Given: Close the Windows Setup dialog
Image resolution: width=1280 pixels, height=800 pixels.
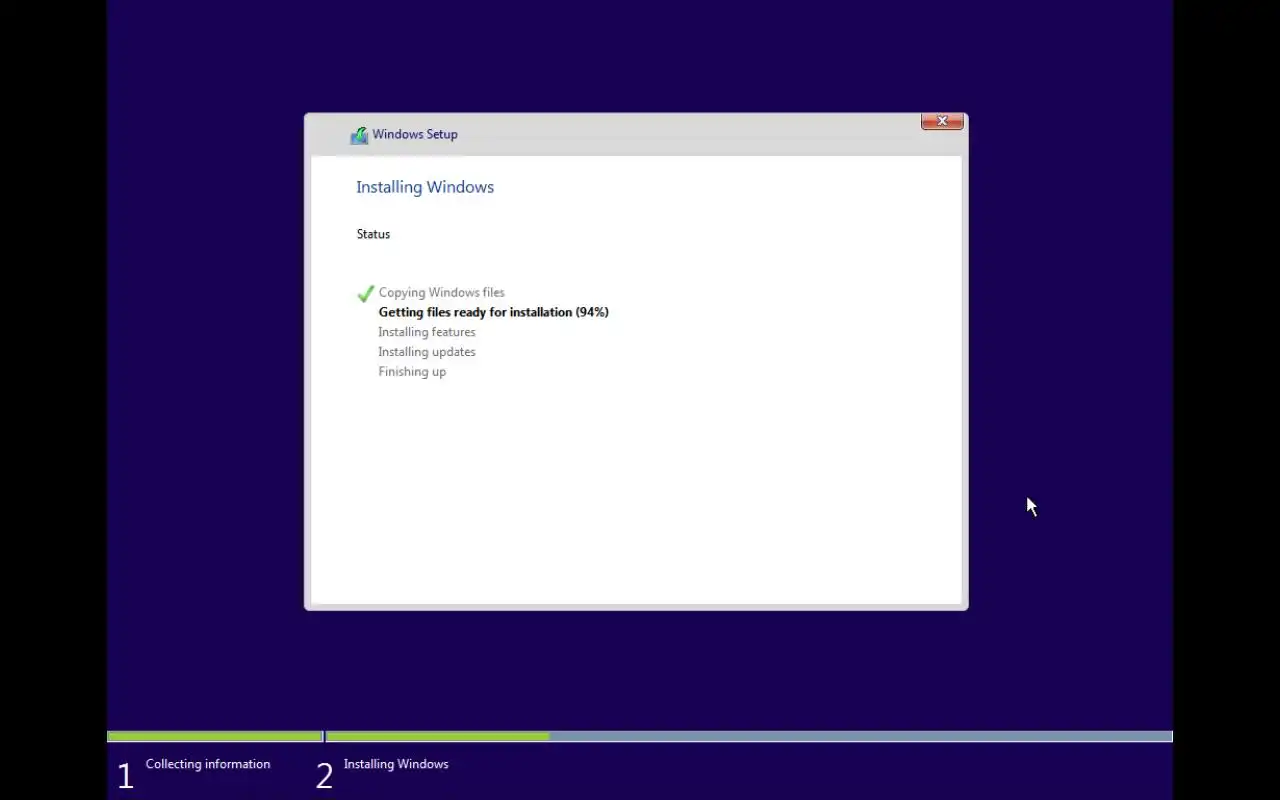Looking at the screenshot, I should click(x=942, y=121).
